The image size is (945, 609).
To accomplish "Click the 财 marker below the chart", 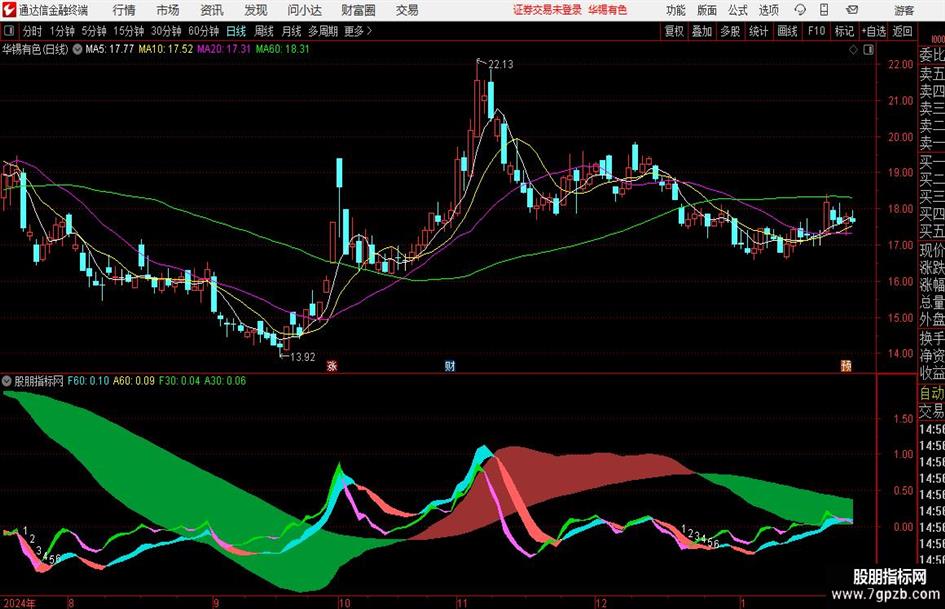I will click(450, 365).
